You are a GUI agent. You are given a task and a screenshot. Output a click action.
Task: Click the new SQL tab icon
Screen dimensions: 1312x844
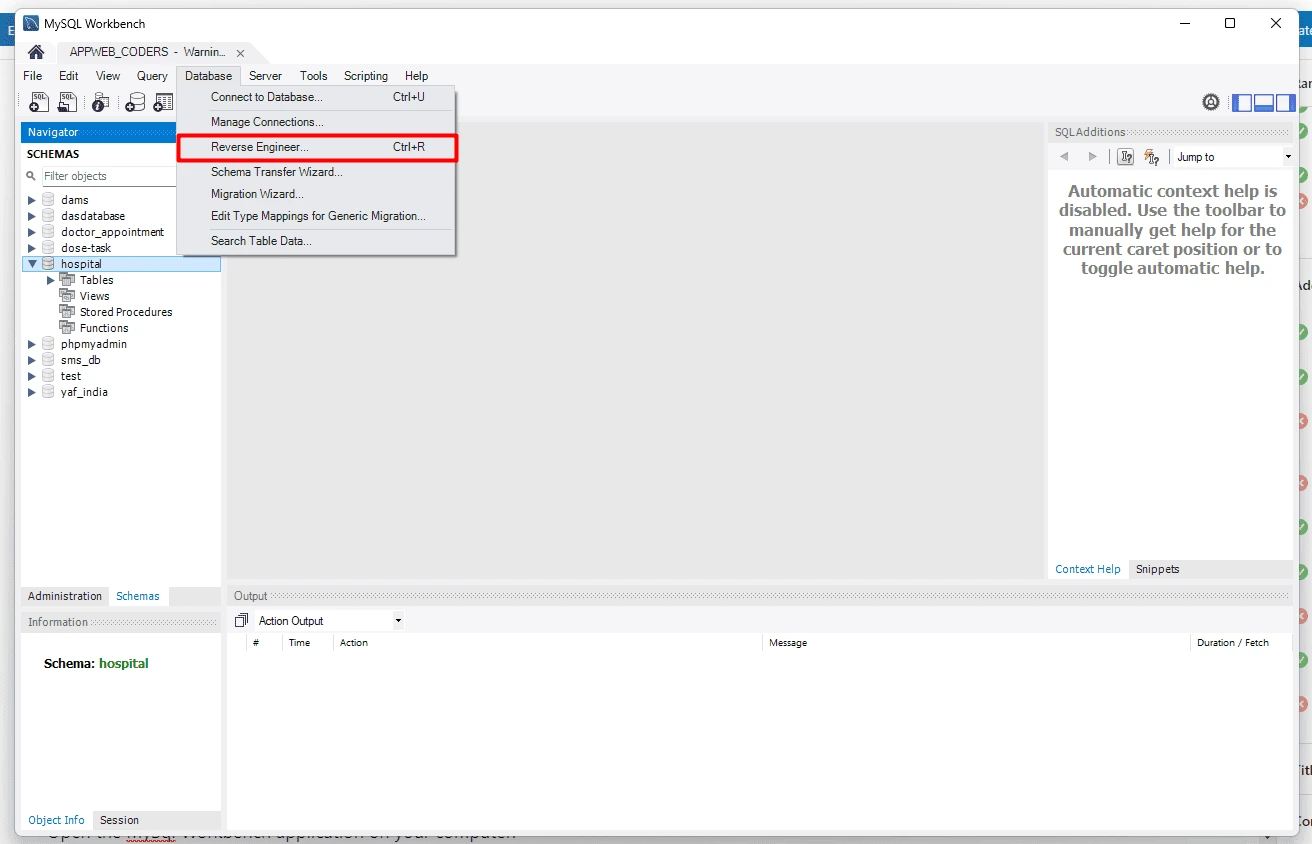pyautogui.click(x=38, y=102)
